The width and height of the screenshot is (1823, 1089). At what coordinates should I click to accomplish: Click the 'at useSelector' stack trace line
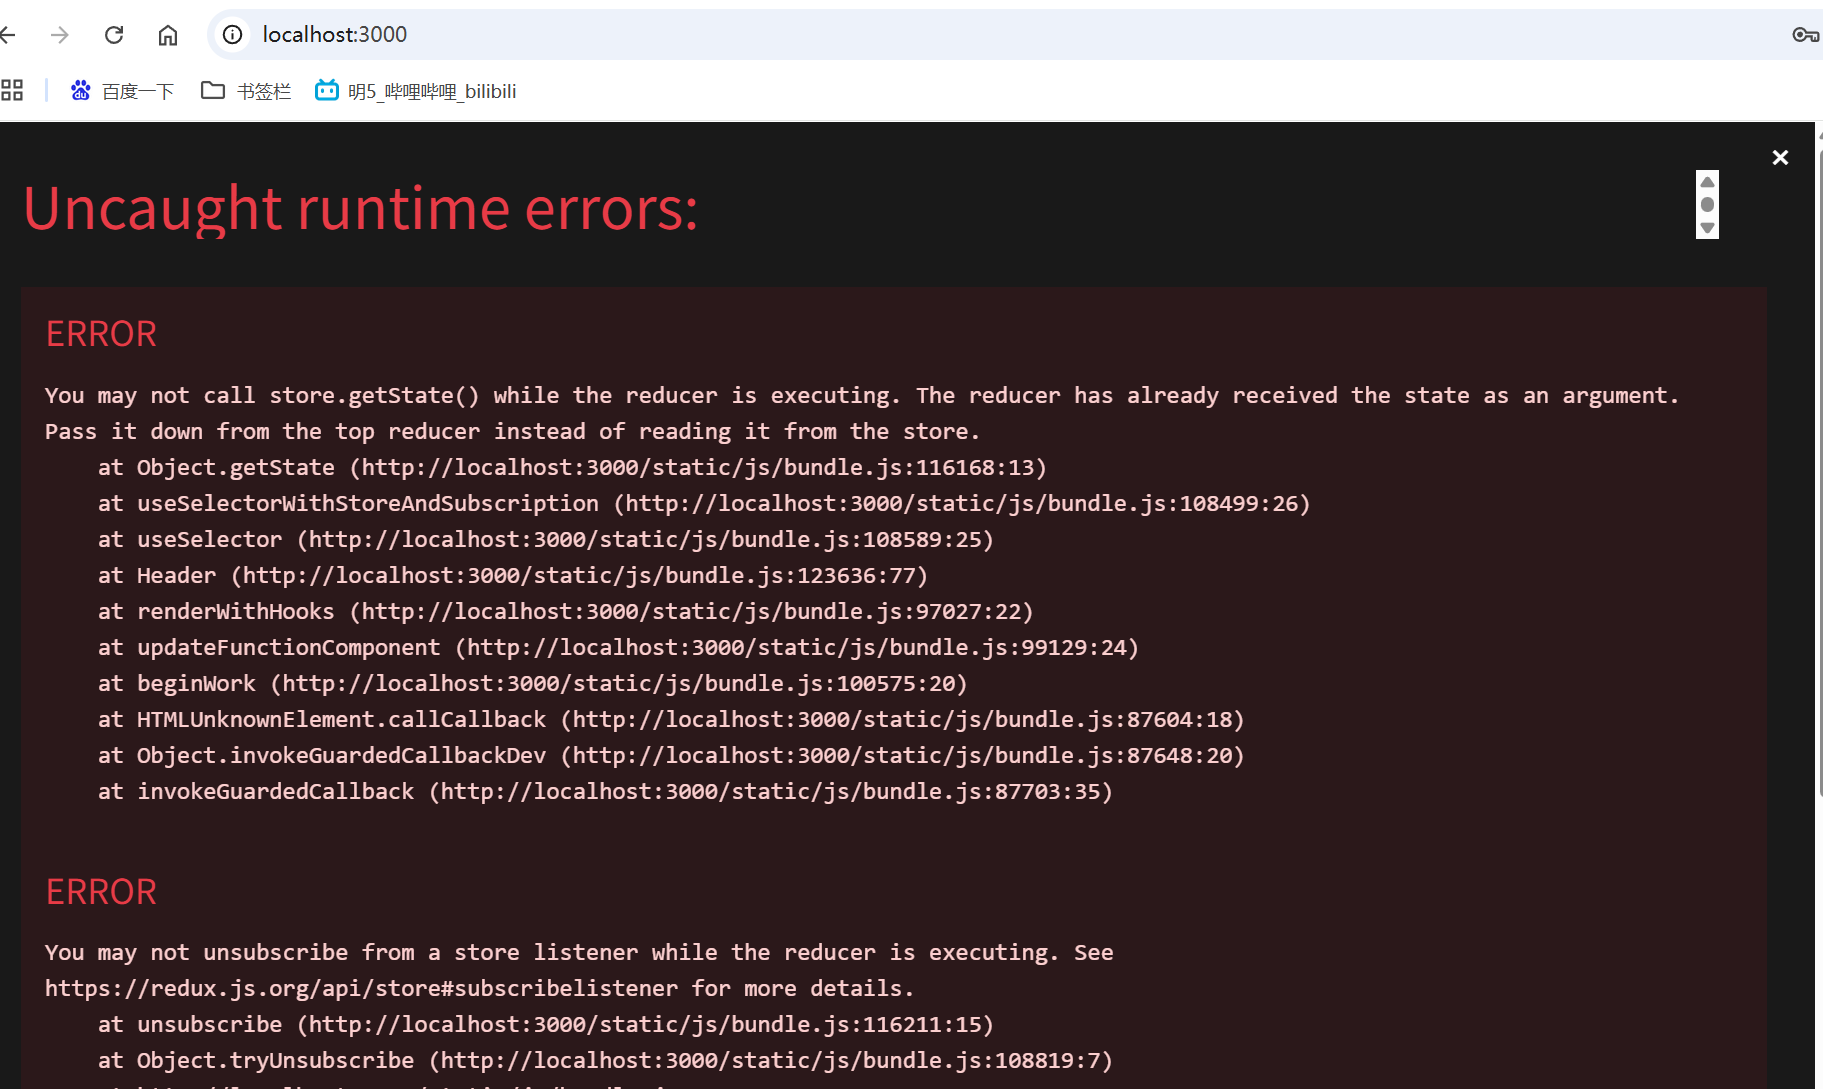coord(546,540)
